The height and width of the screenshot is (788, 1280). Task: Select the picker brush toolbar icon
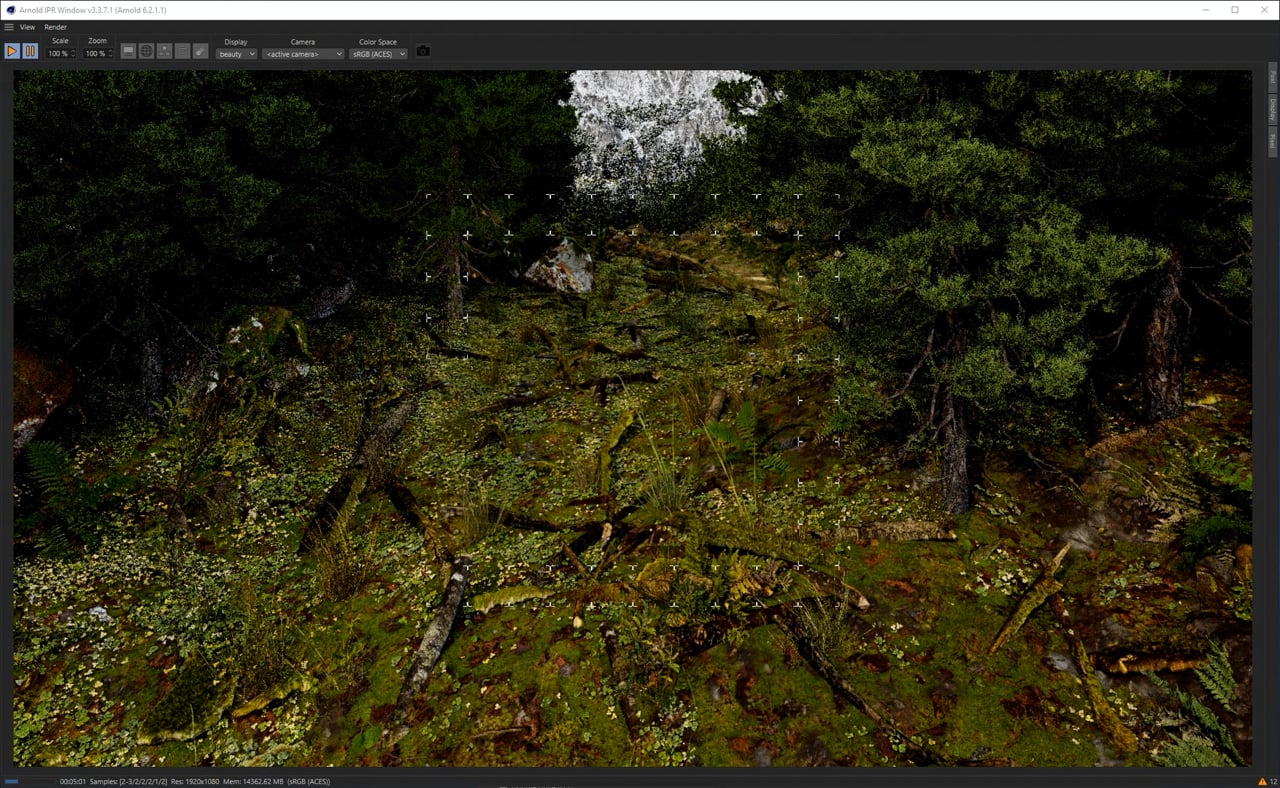coord(200,51)
